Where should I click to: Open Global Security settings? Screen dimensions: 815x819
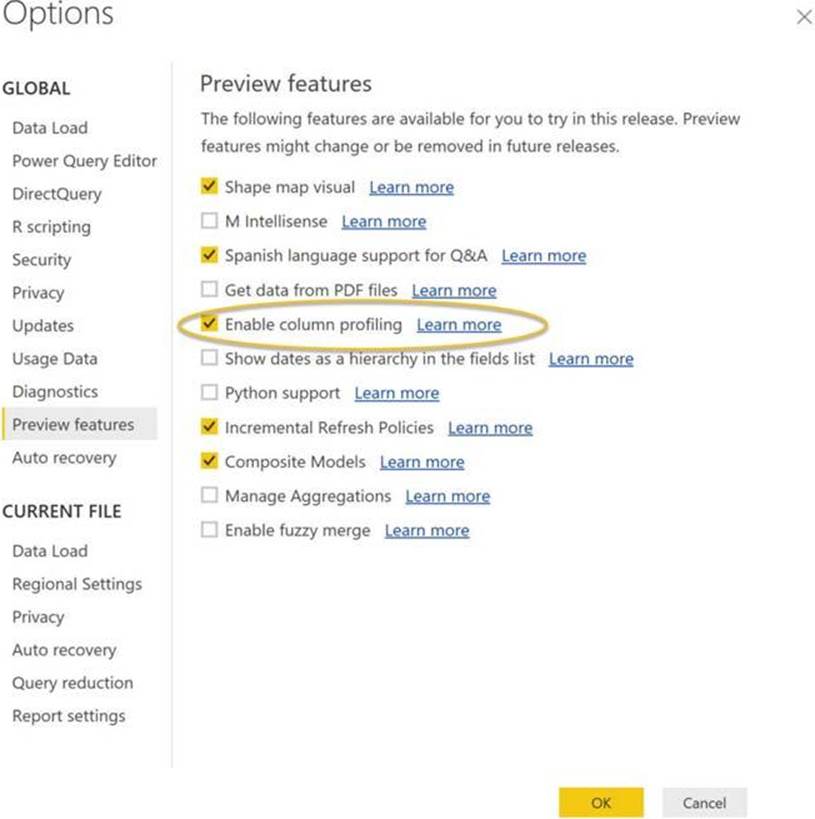(x=41, y=260)
